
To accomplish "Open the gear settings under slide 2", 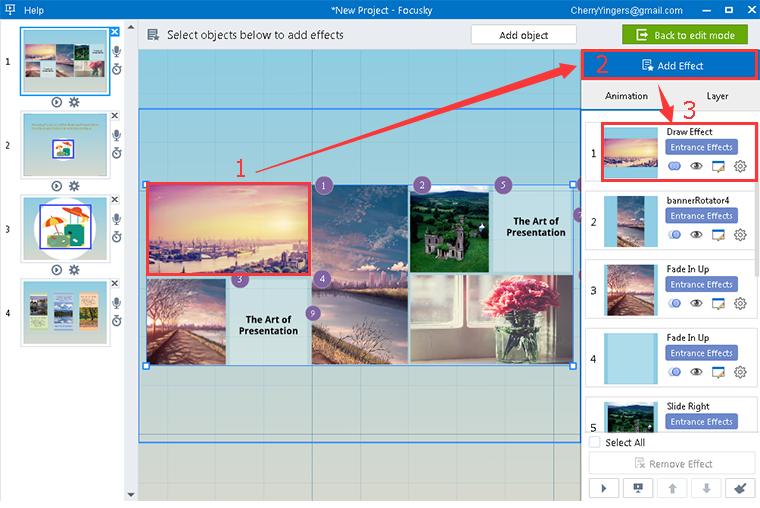I will click(74, 186).
